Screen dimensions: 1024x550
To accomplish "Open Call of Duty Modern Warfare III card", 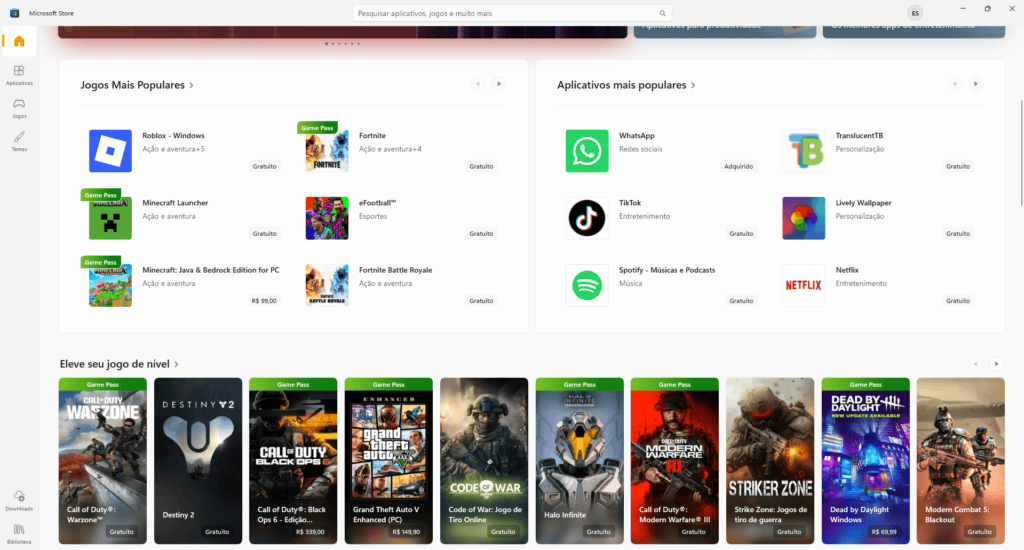I will click(x=675, y=461).
